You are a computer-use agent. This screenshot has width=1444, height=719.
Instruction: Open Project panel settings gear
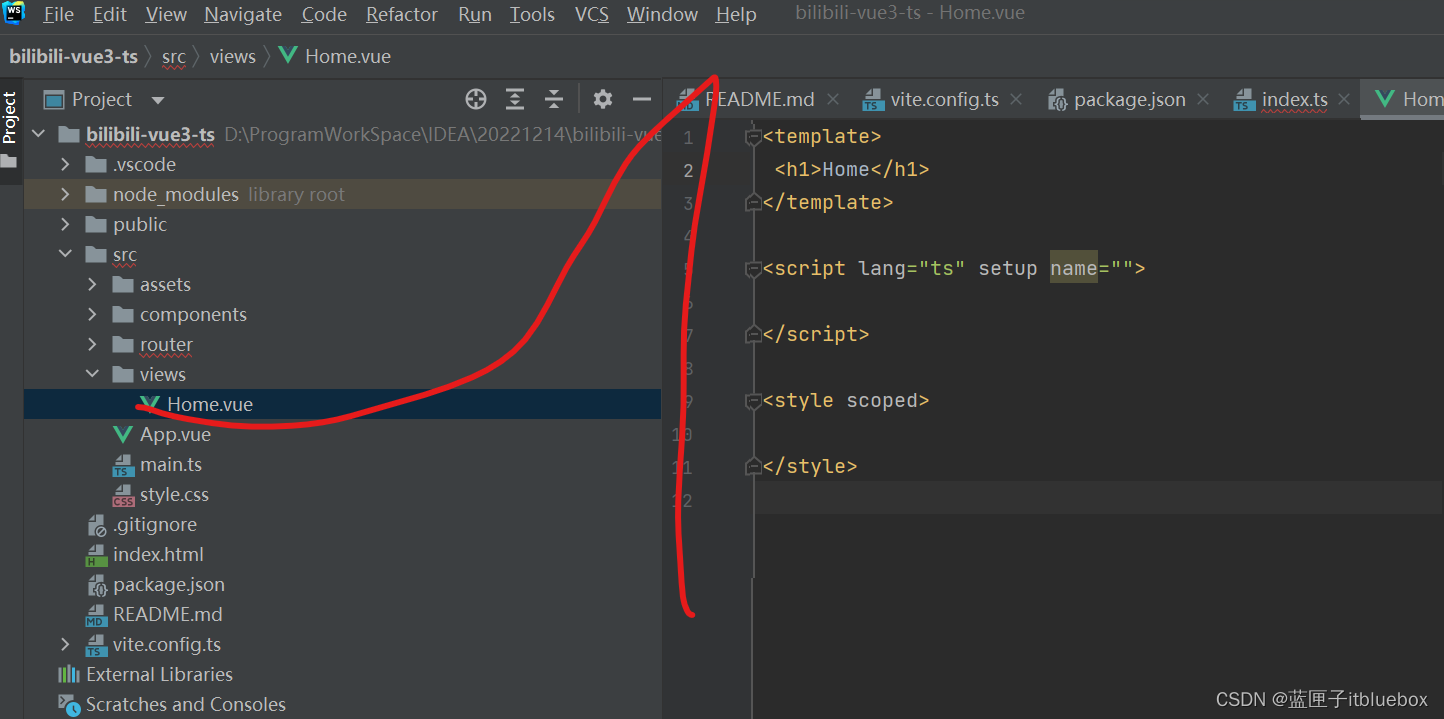coord(602,99)
